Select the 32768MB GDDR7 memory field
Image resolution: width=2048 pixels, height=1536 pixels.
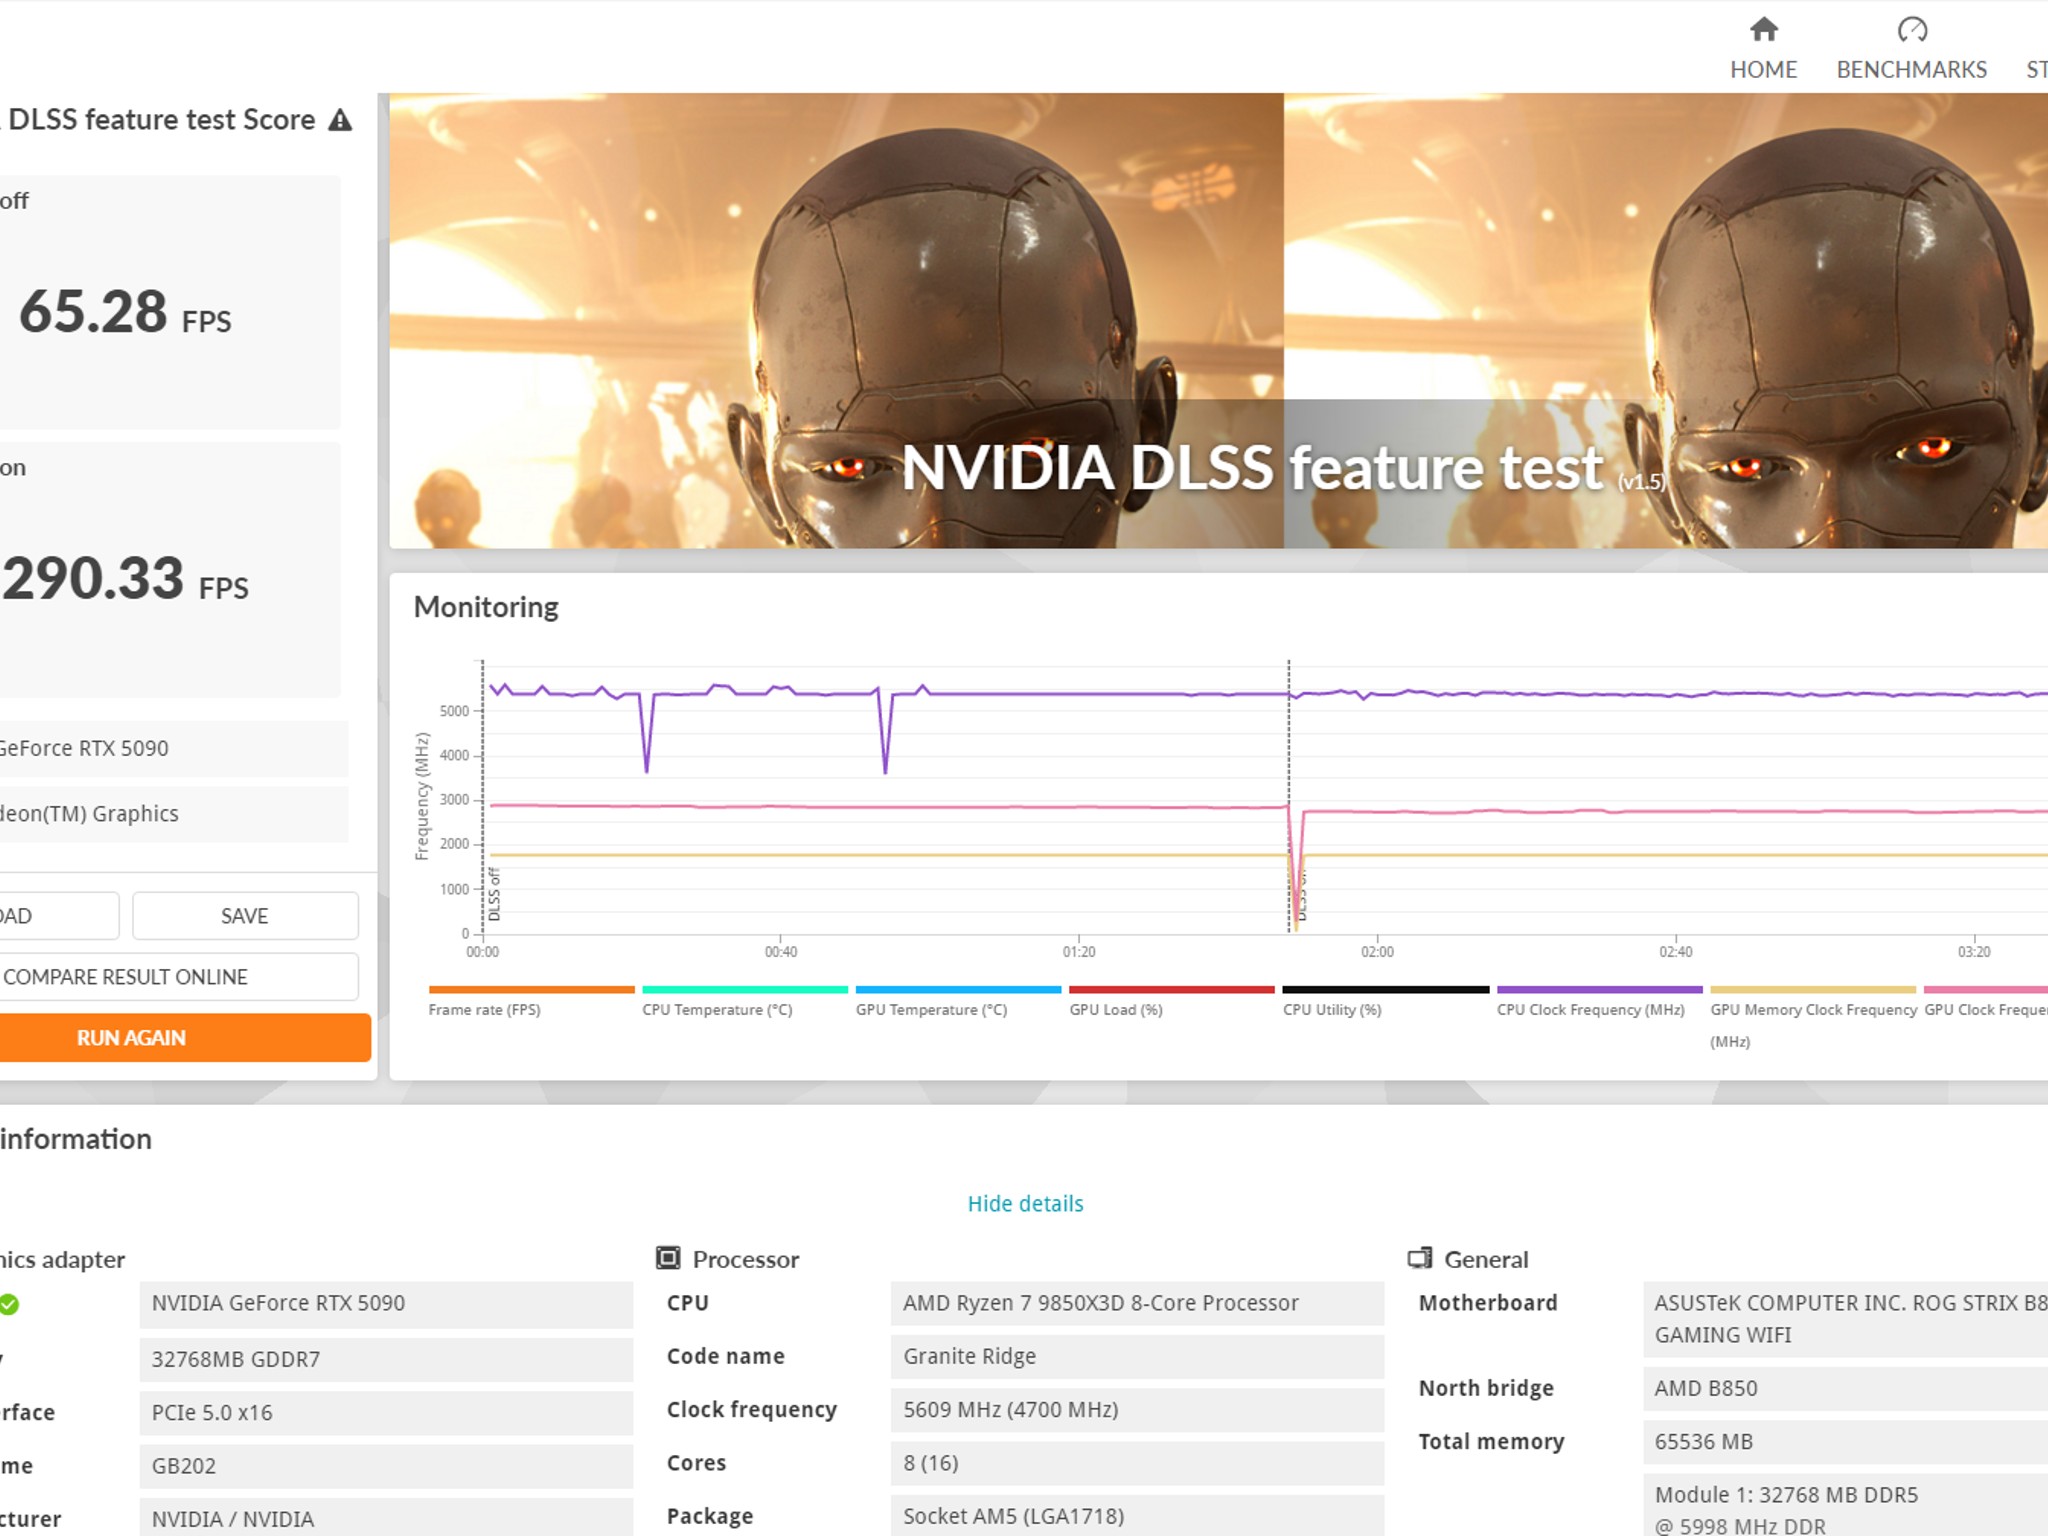tap(386, 1359)
